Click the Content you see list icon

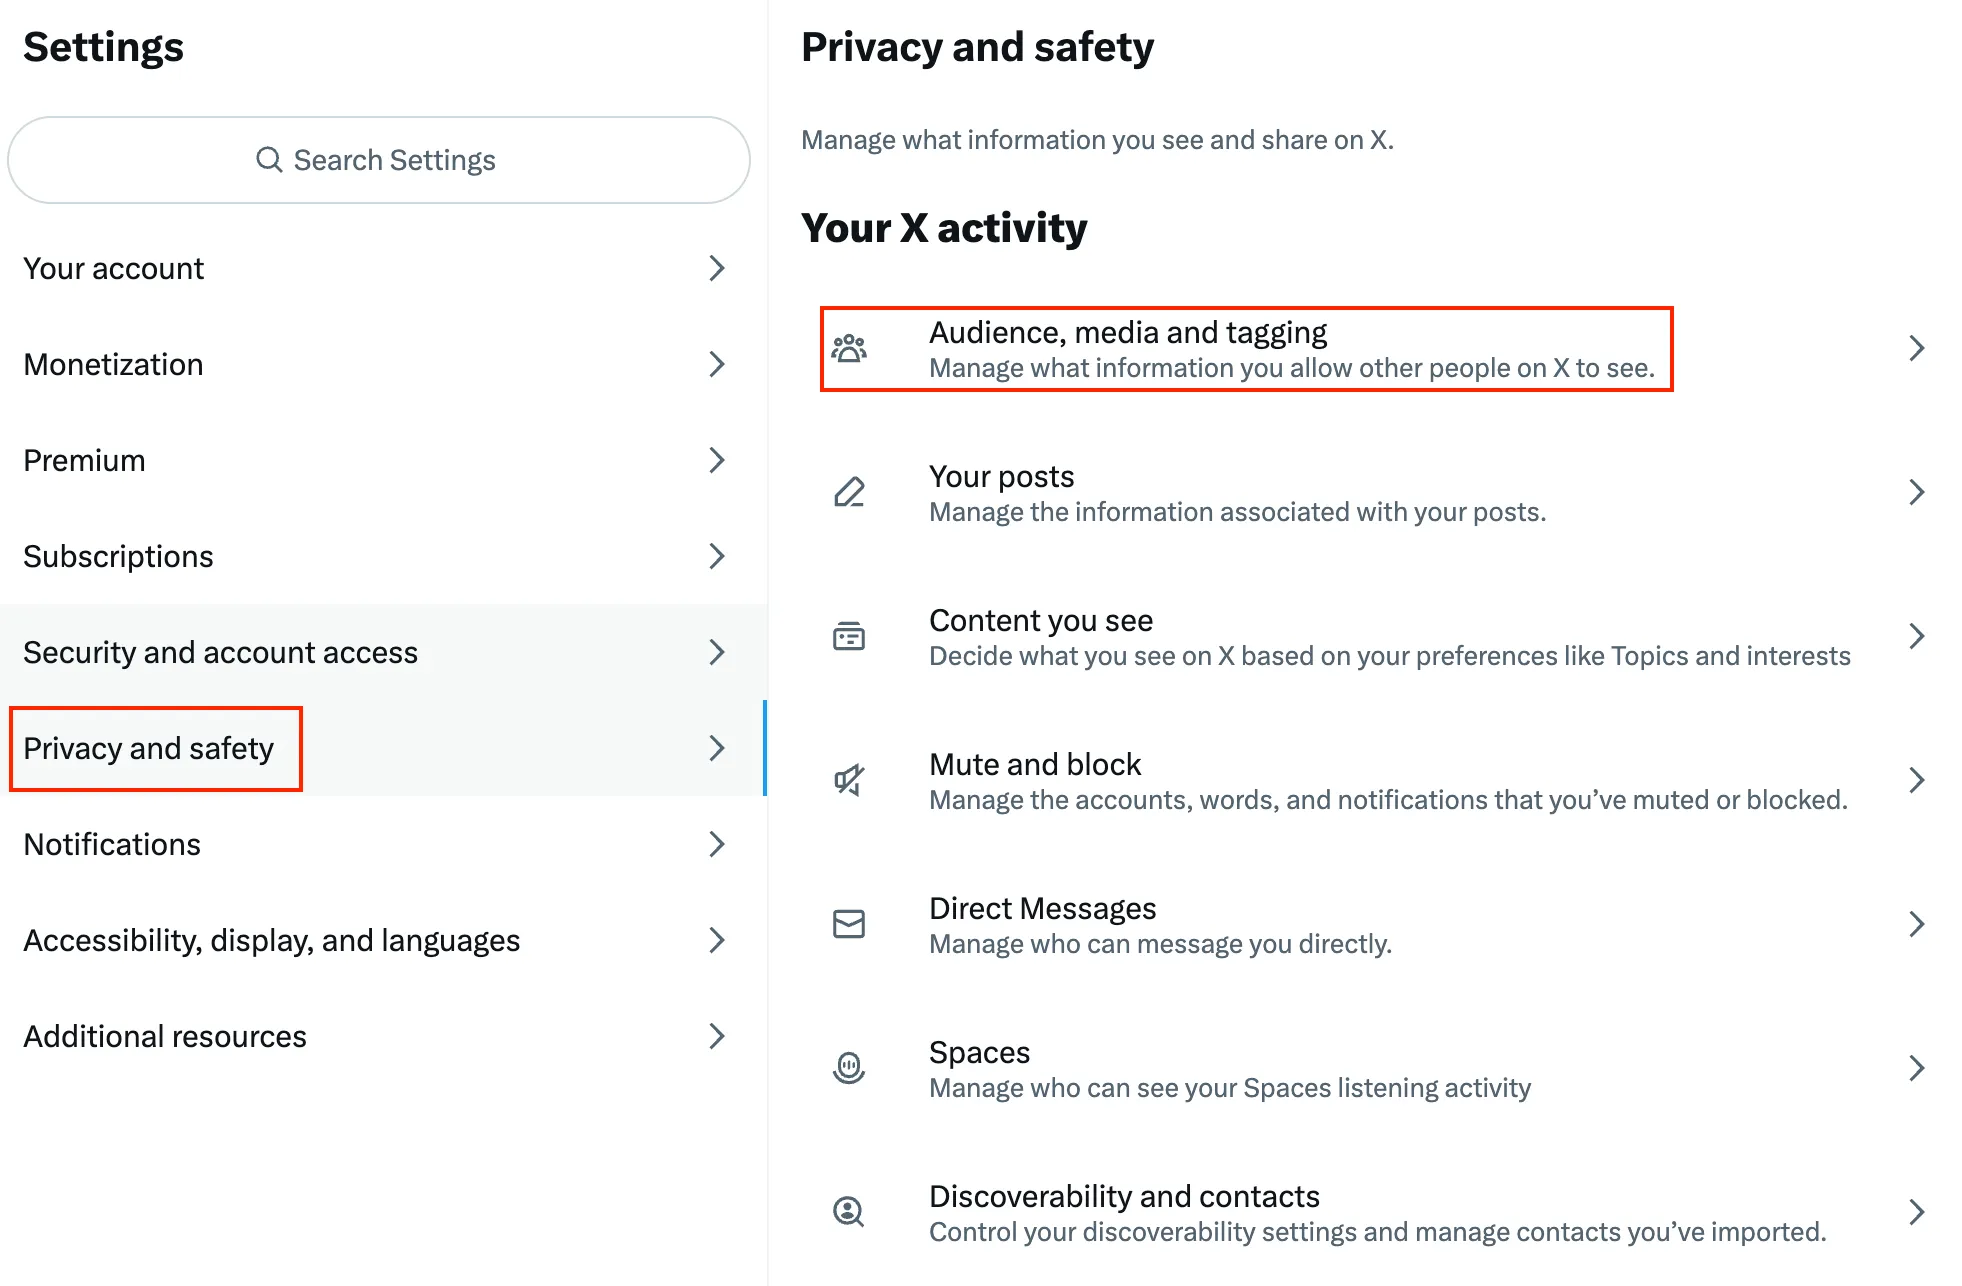[849, 636]
